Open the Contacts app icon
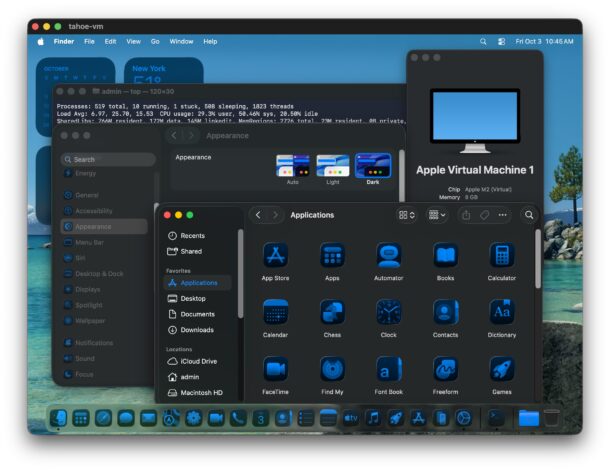 click(445, 312)
